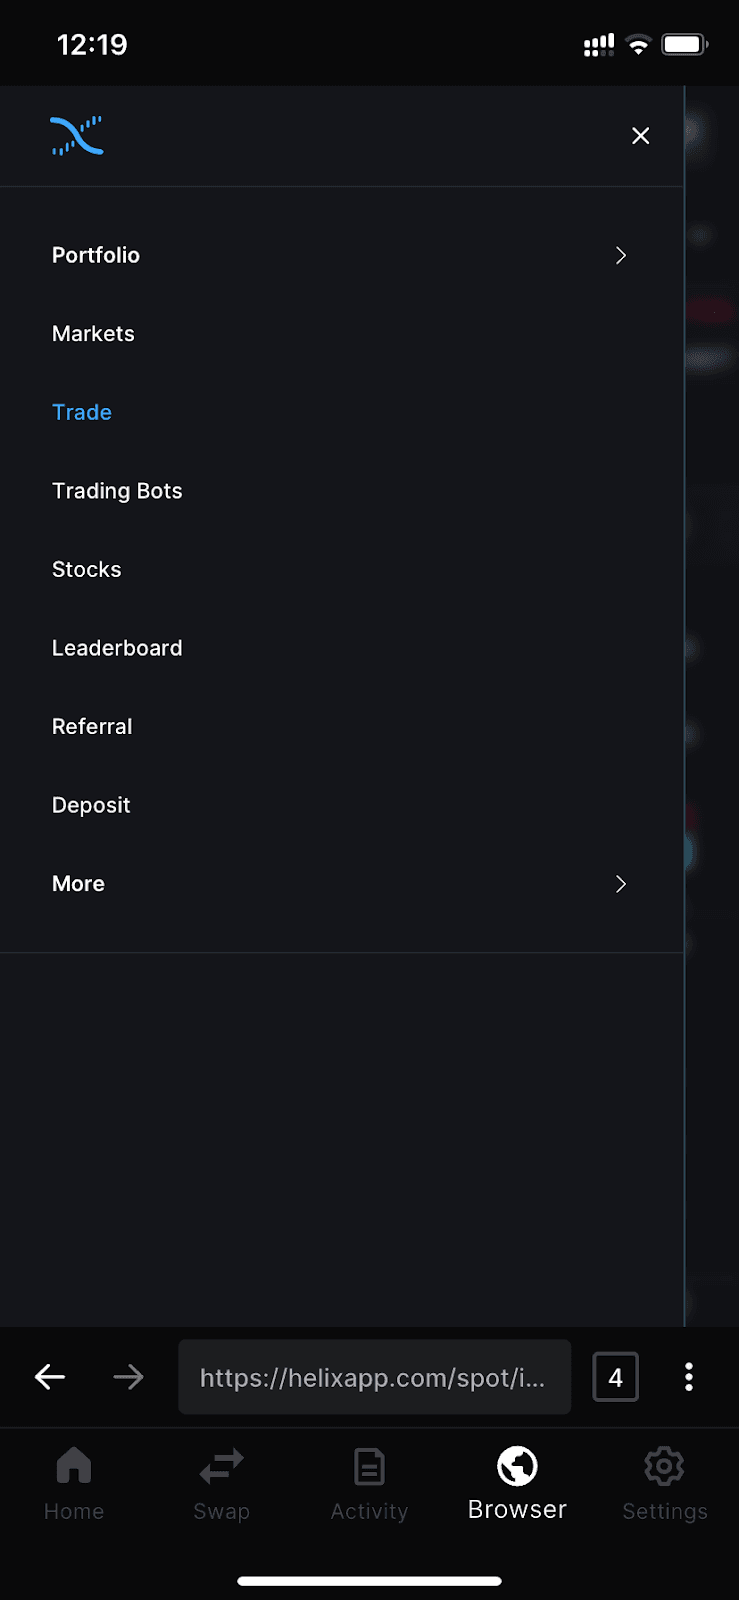Tap the Deposit menu entry
739x1600 pixels.
tap(91, 805)
